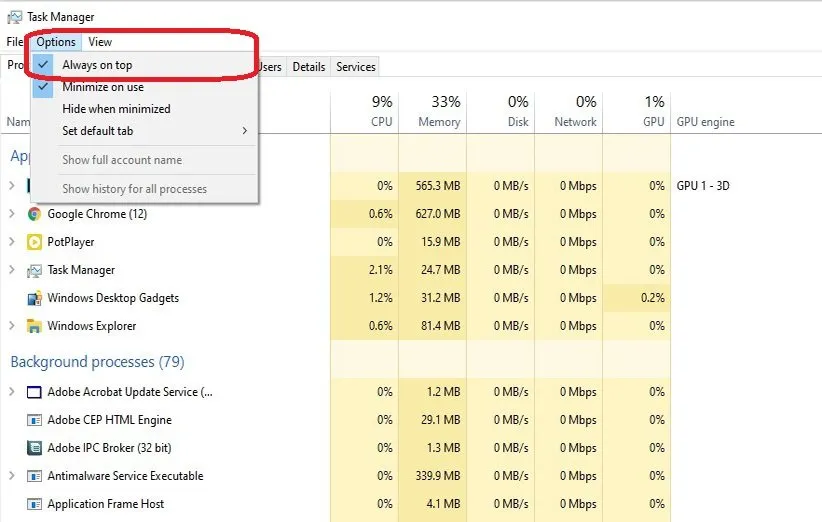822x522 pixels.
Task: Click the Windows Explorer folder icon
Action: 34,326
